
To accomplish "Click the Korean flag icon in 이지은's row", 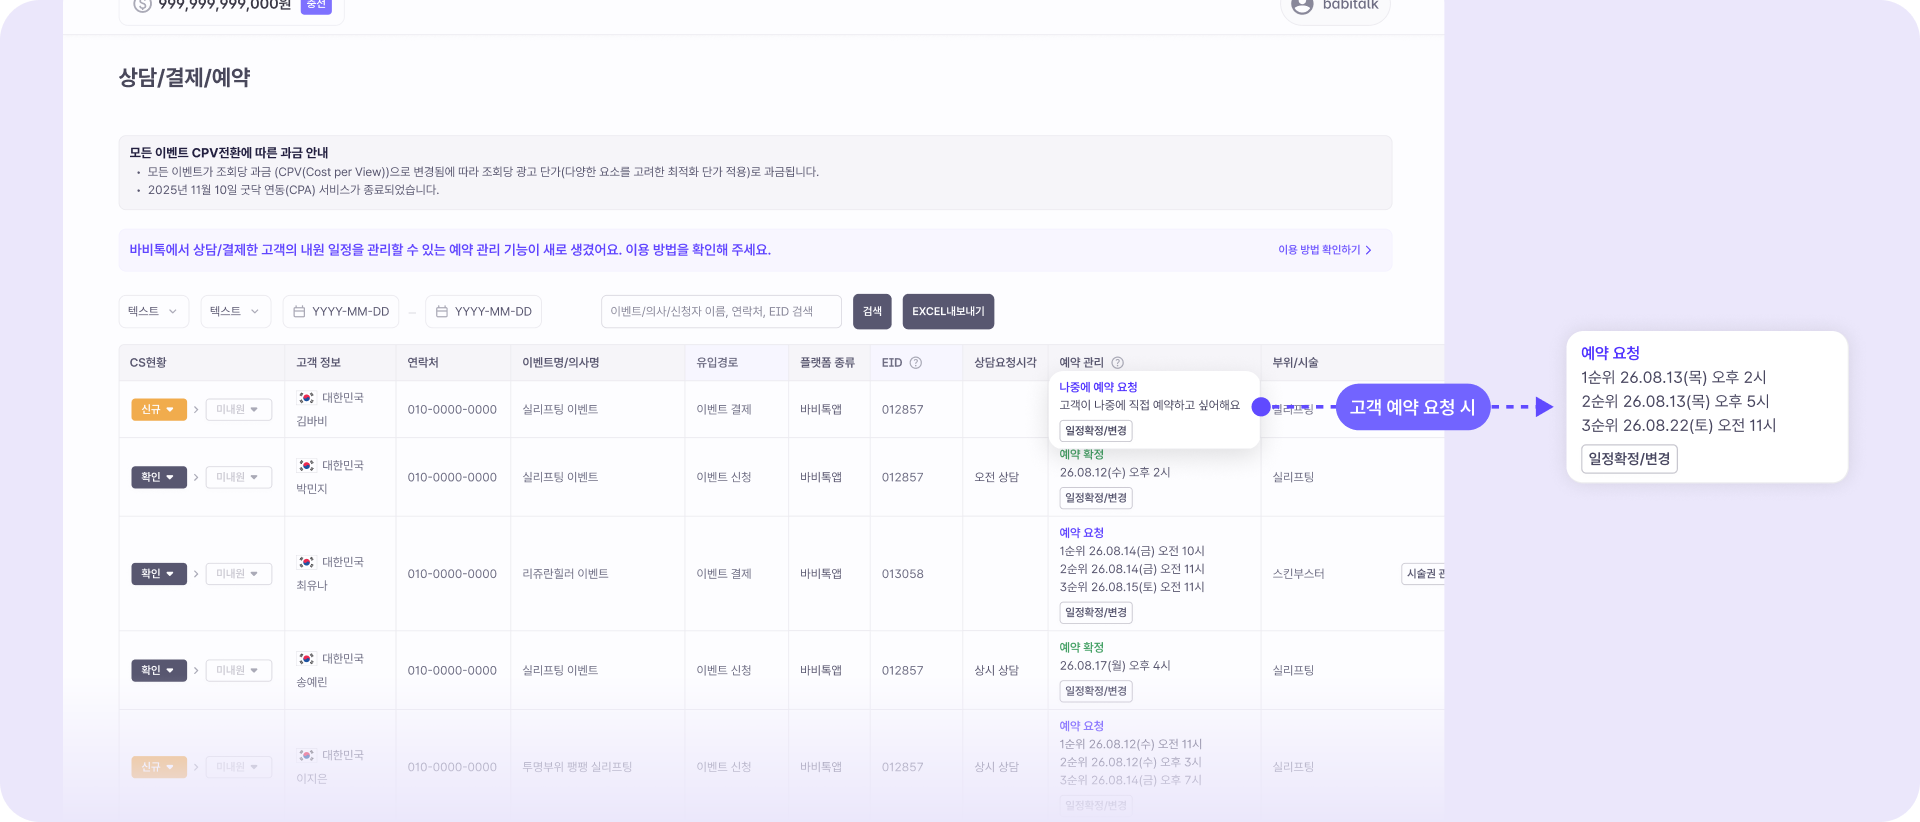I will click(307, 755).
